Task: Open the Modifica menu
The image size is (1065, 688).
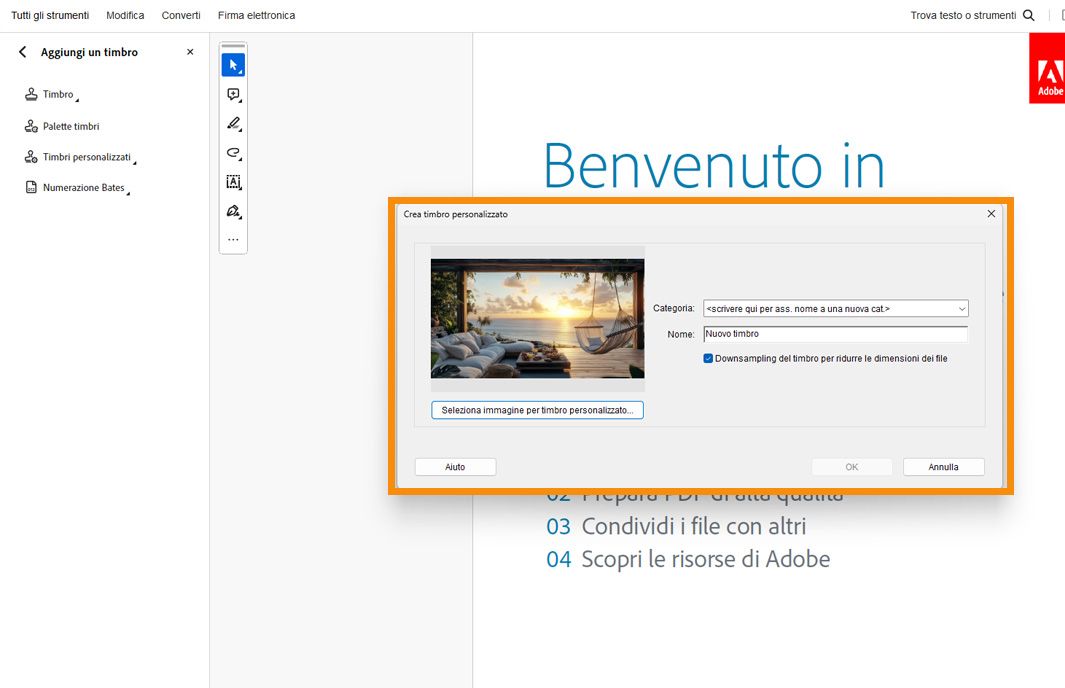Action: click(x=124, y=15)
